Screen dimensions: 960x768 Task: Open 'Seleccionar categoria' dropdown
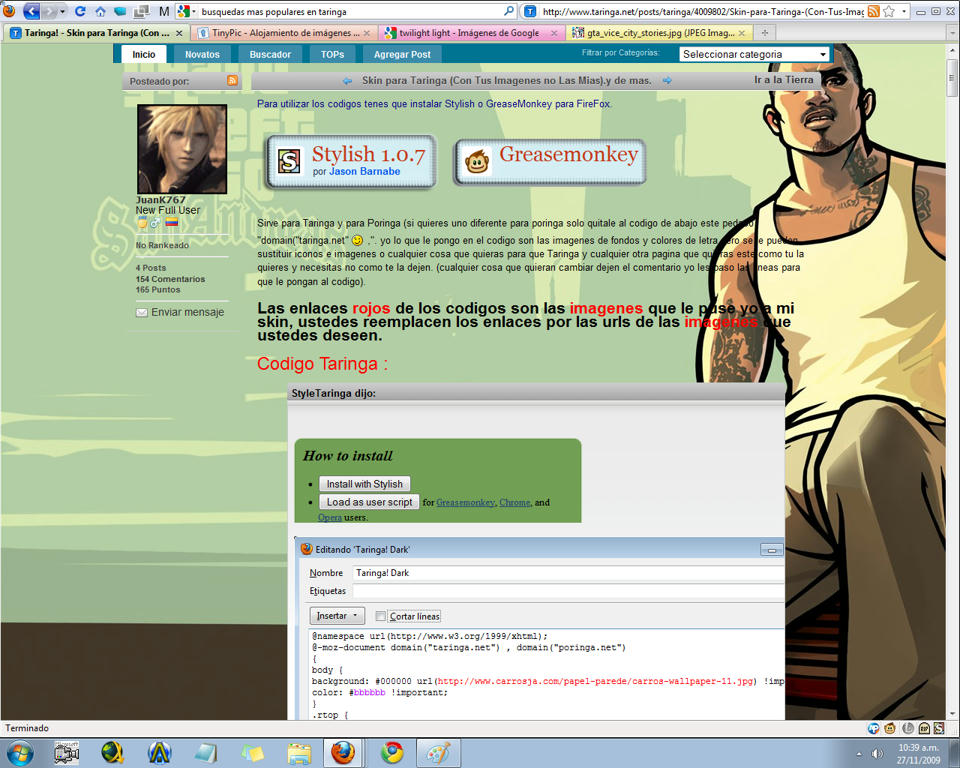click(754, 54)
